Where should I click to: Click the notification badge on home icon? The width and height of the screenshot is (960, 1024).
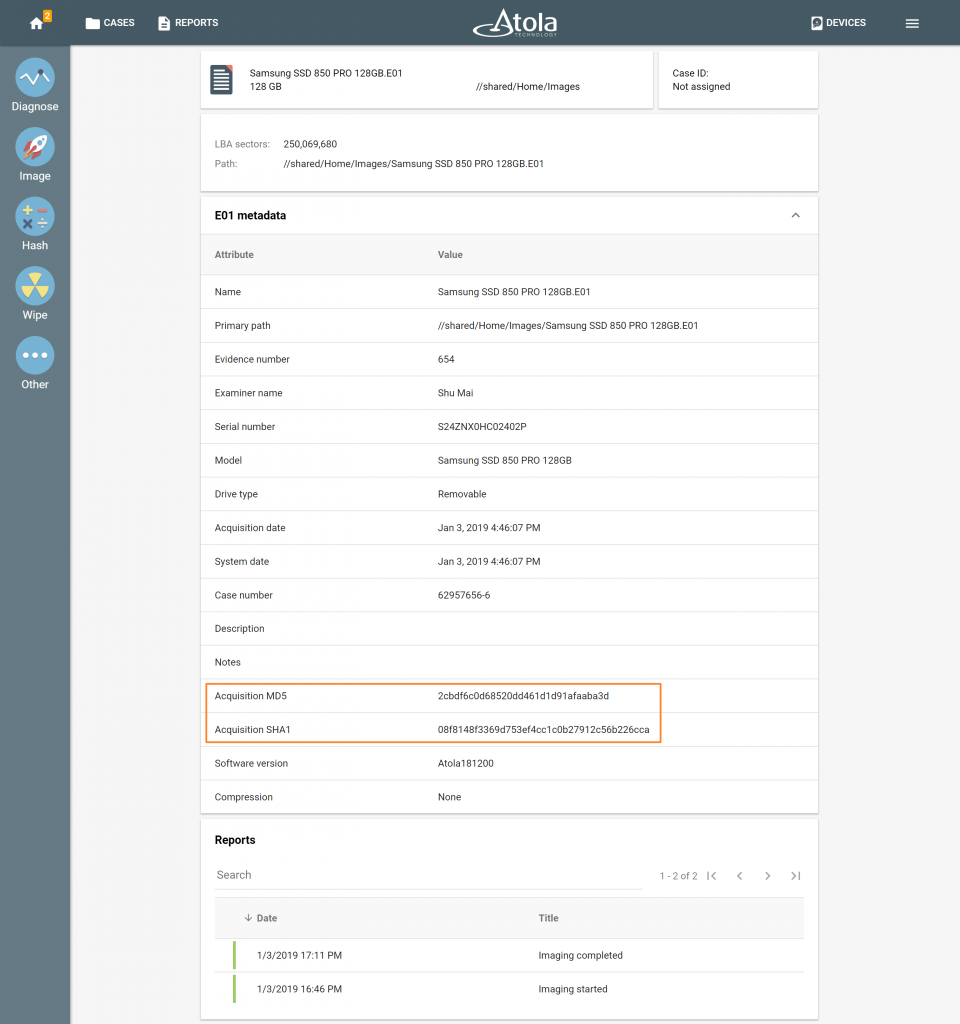(x=47, y=16)
